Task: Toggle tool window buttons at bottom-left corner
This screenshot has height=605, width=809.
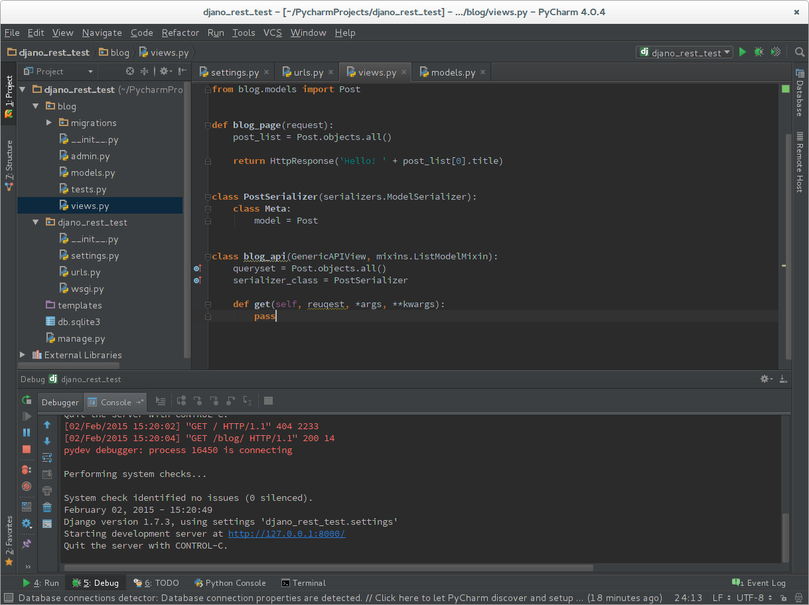Action: click(8, 598)
